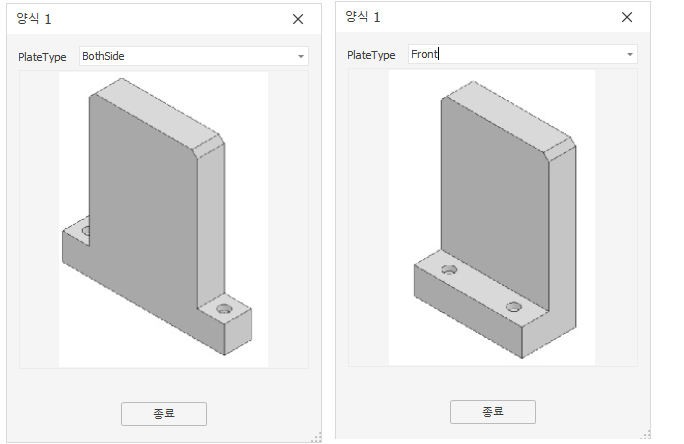Viewport: 684px width, 444px height.
Task: Click the PlateType label beside BothSide
Action: pos(42,57)
